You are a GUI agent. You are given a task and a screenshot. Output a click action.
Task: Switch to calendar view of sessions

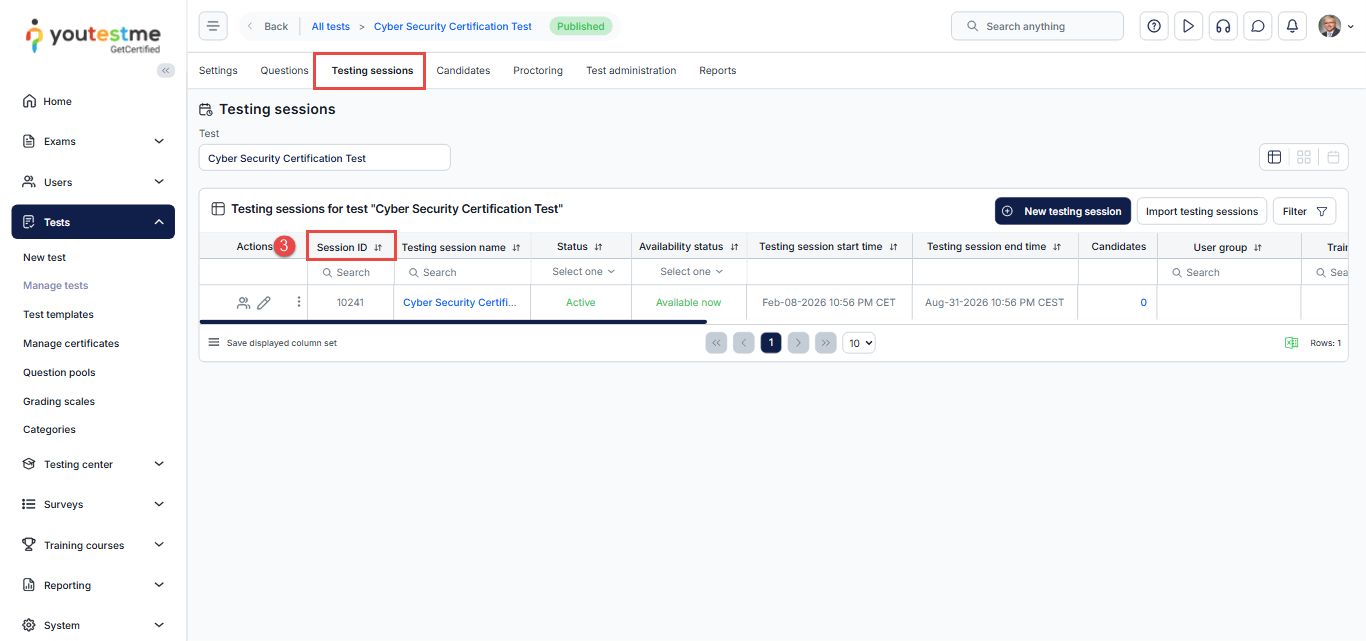[x=1333, y=157]
